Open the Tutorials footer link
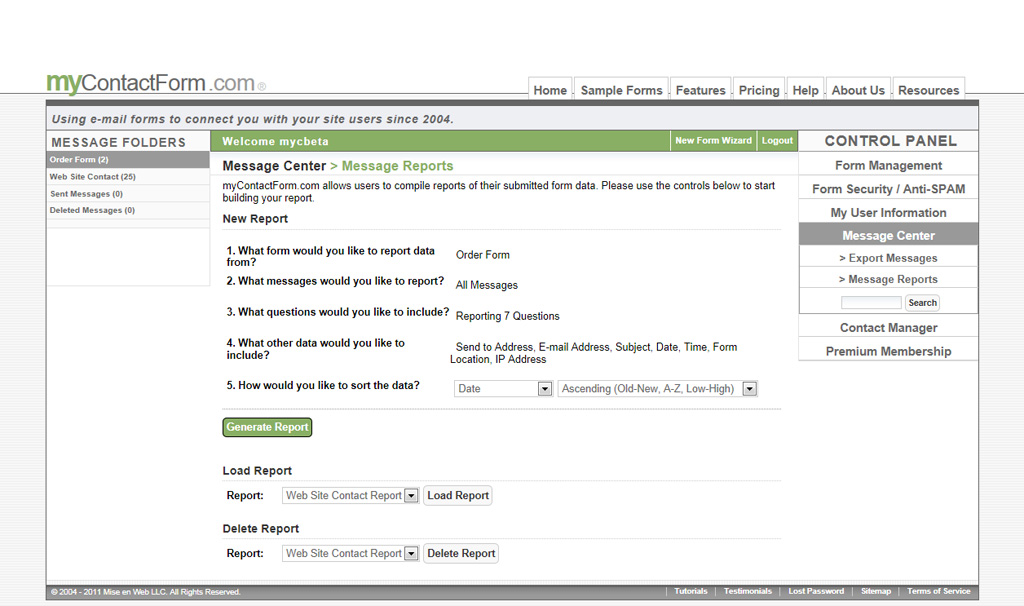Screen dimensions: 1024x606 click(x=690, y=591)
